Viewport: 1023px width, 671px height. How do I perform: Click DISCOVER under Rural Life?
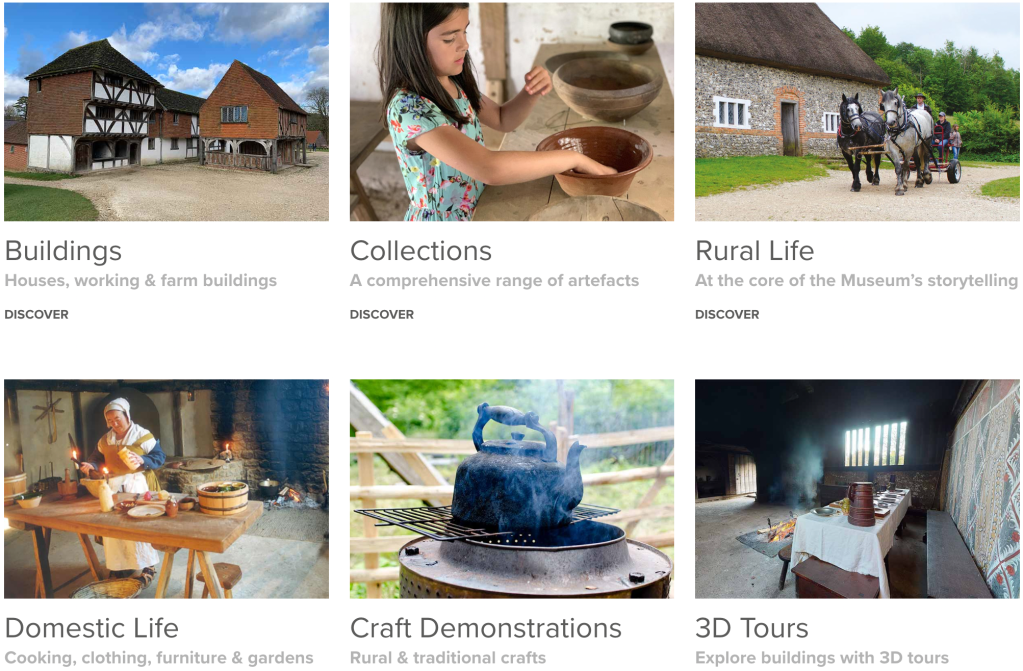727,315
